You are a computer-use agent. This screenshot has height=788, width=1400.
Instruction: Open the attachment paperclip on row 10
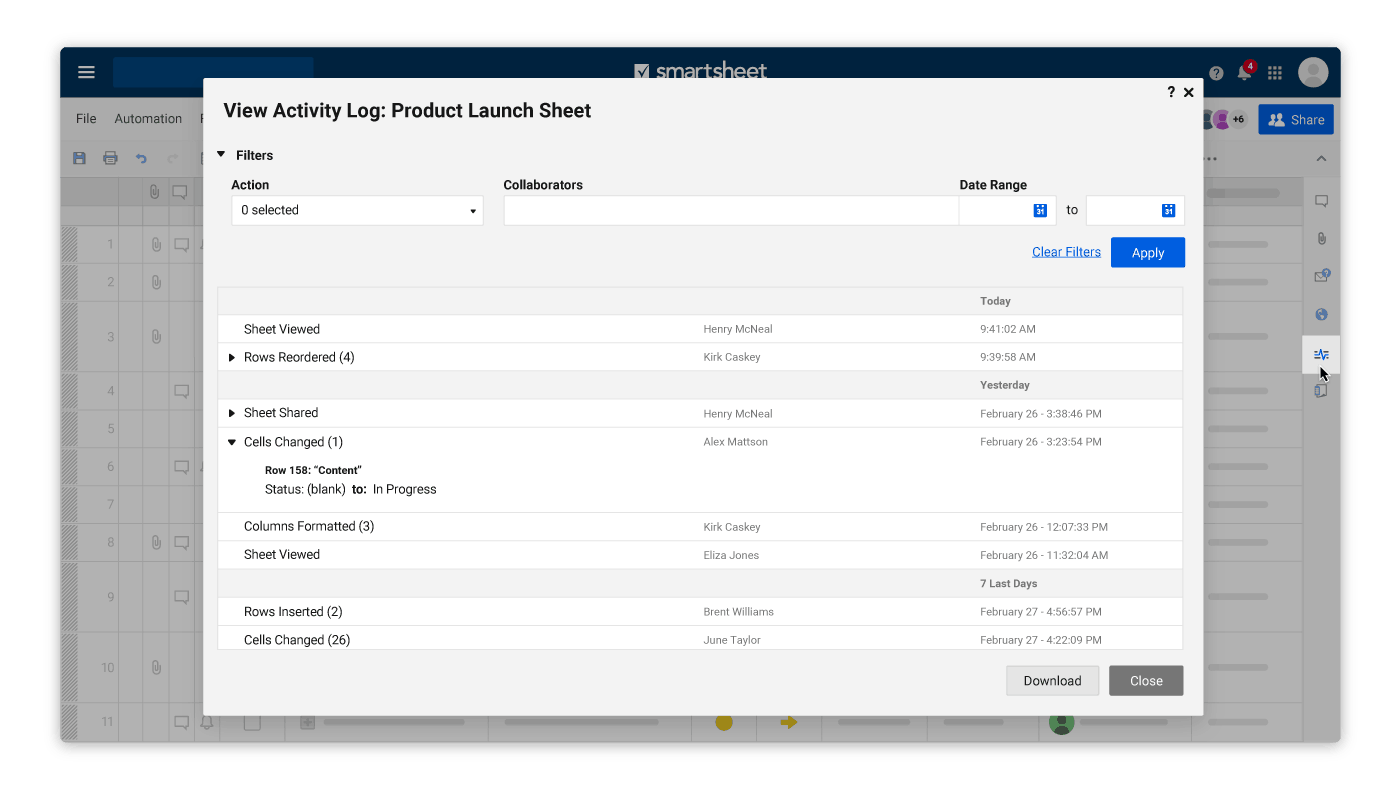tap(156, 667)
